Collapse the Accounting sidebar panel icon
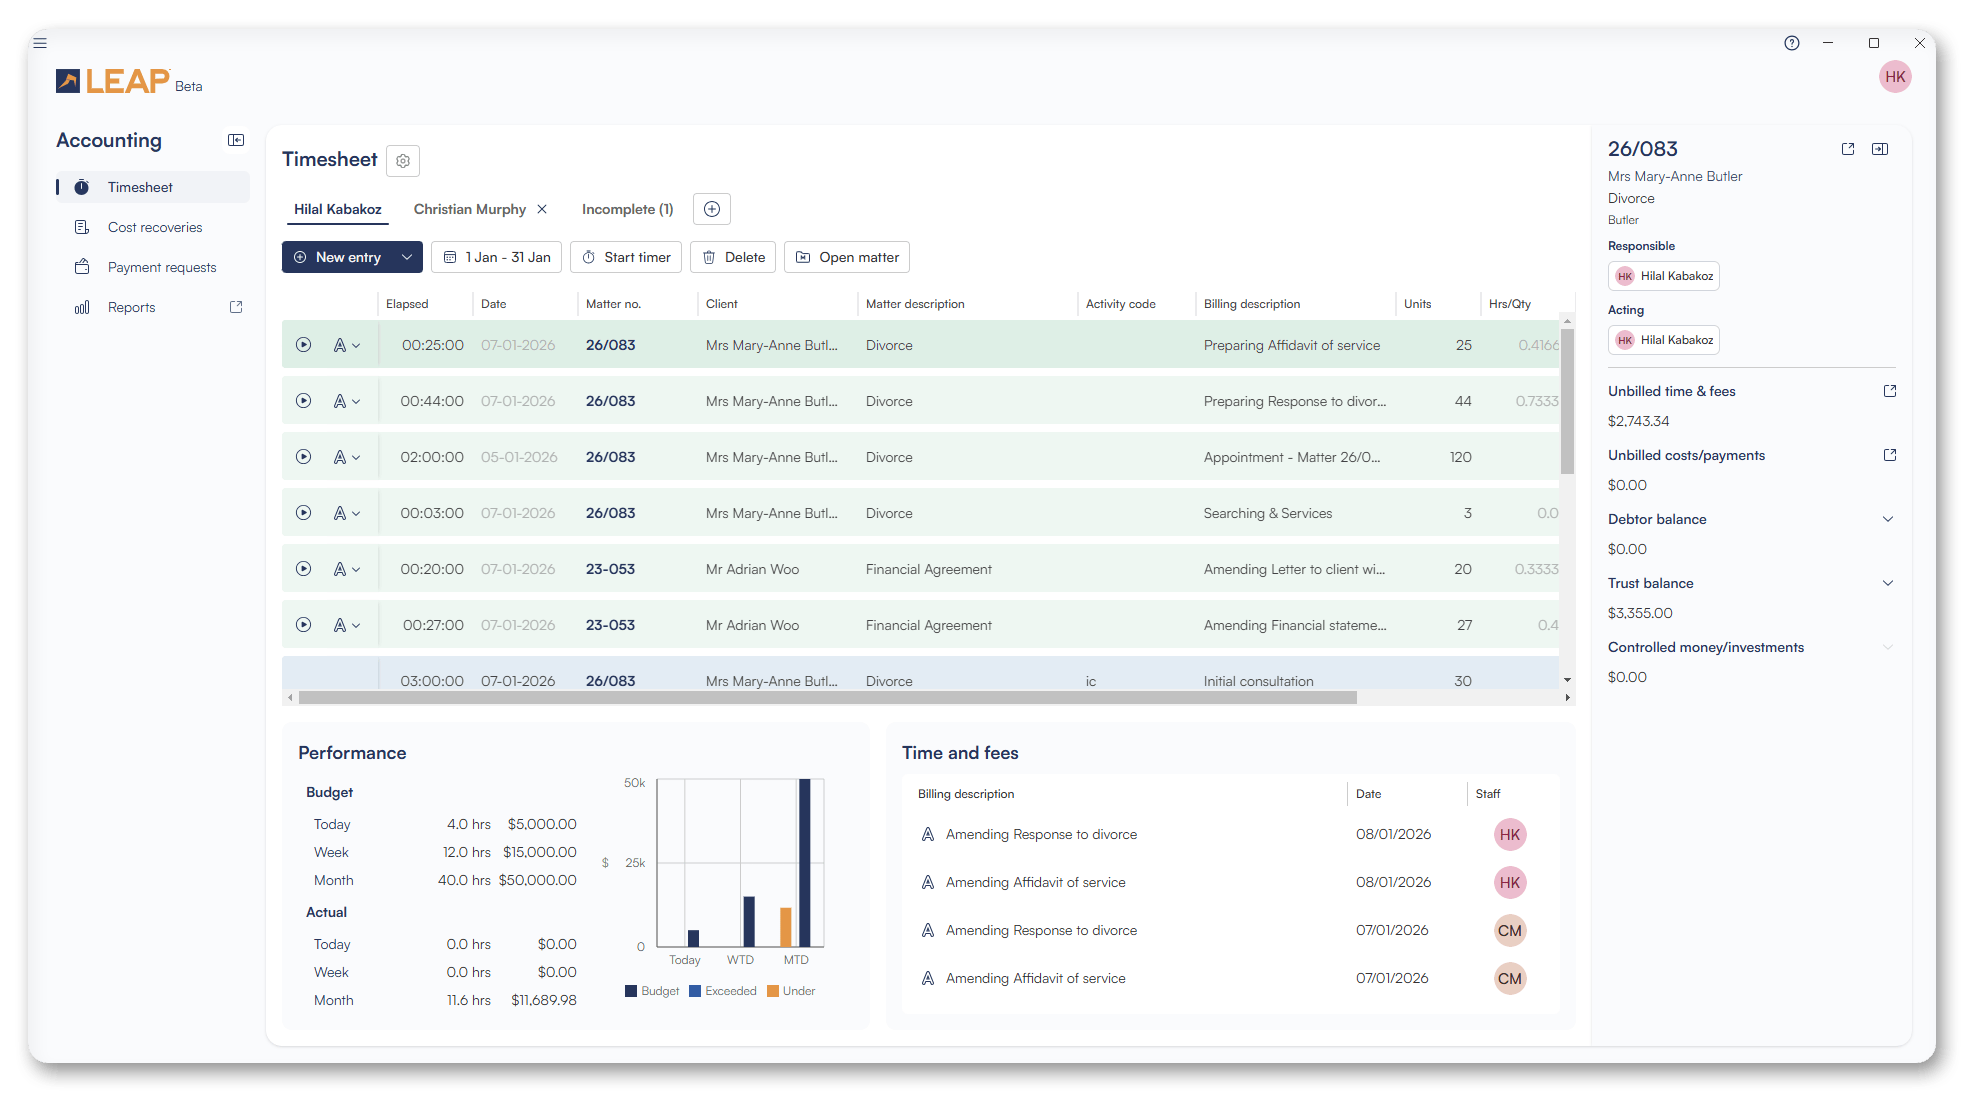 (236, 140)
